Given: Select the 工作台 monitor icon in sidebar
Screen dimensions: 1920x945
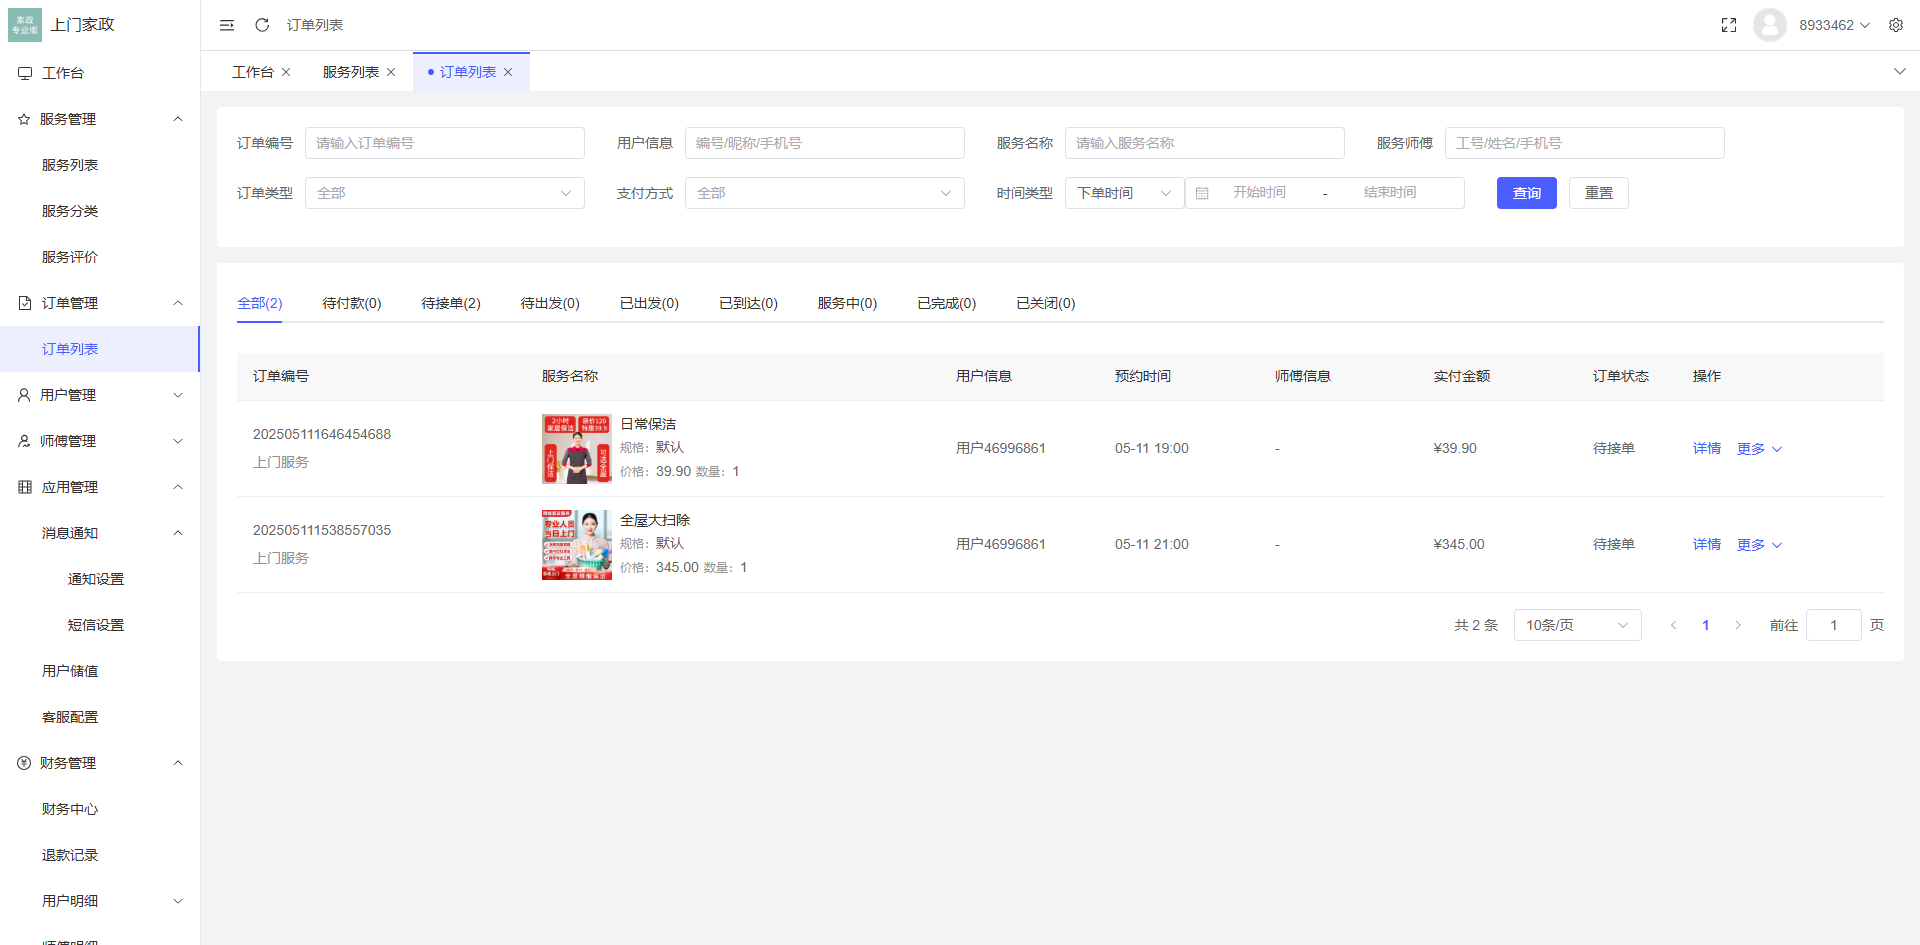Looking at the screenshot, I should [24, 72].
